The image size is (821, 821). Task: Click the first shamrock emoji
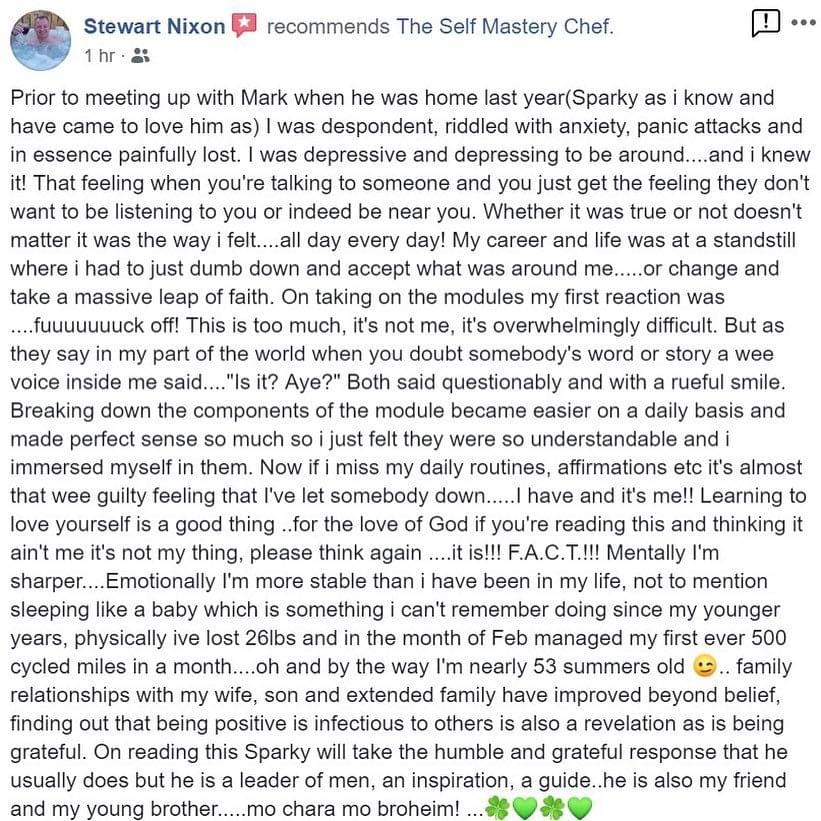(x=496, y=809)
